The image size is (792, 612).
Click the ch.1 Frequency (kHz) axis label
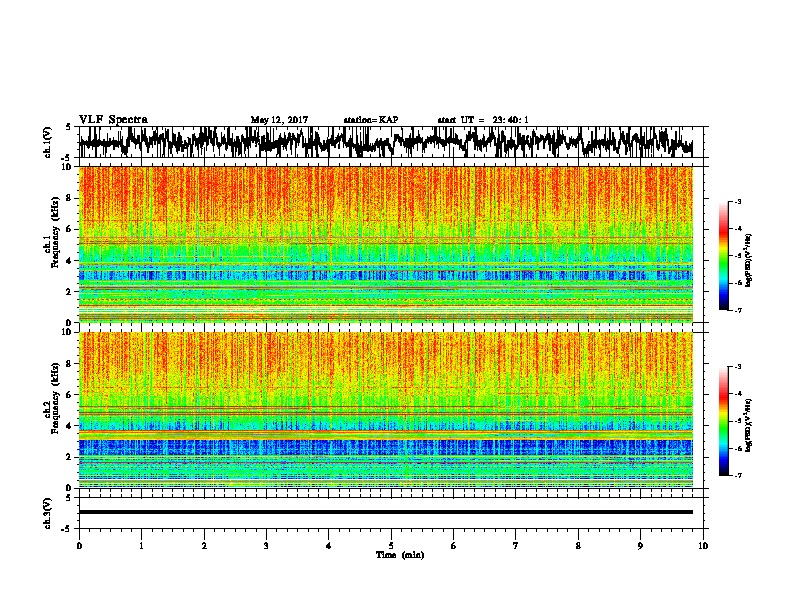51,232
